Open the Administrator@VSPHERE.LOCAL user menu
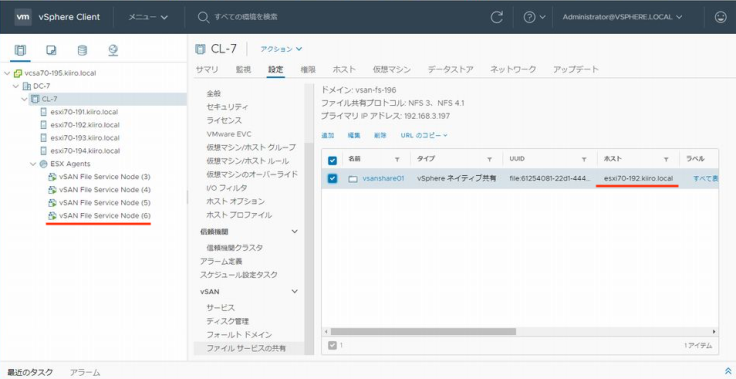The width and height of the screenshot is (736, 379). tap(622, 17)
